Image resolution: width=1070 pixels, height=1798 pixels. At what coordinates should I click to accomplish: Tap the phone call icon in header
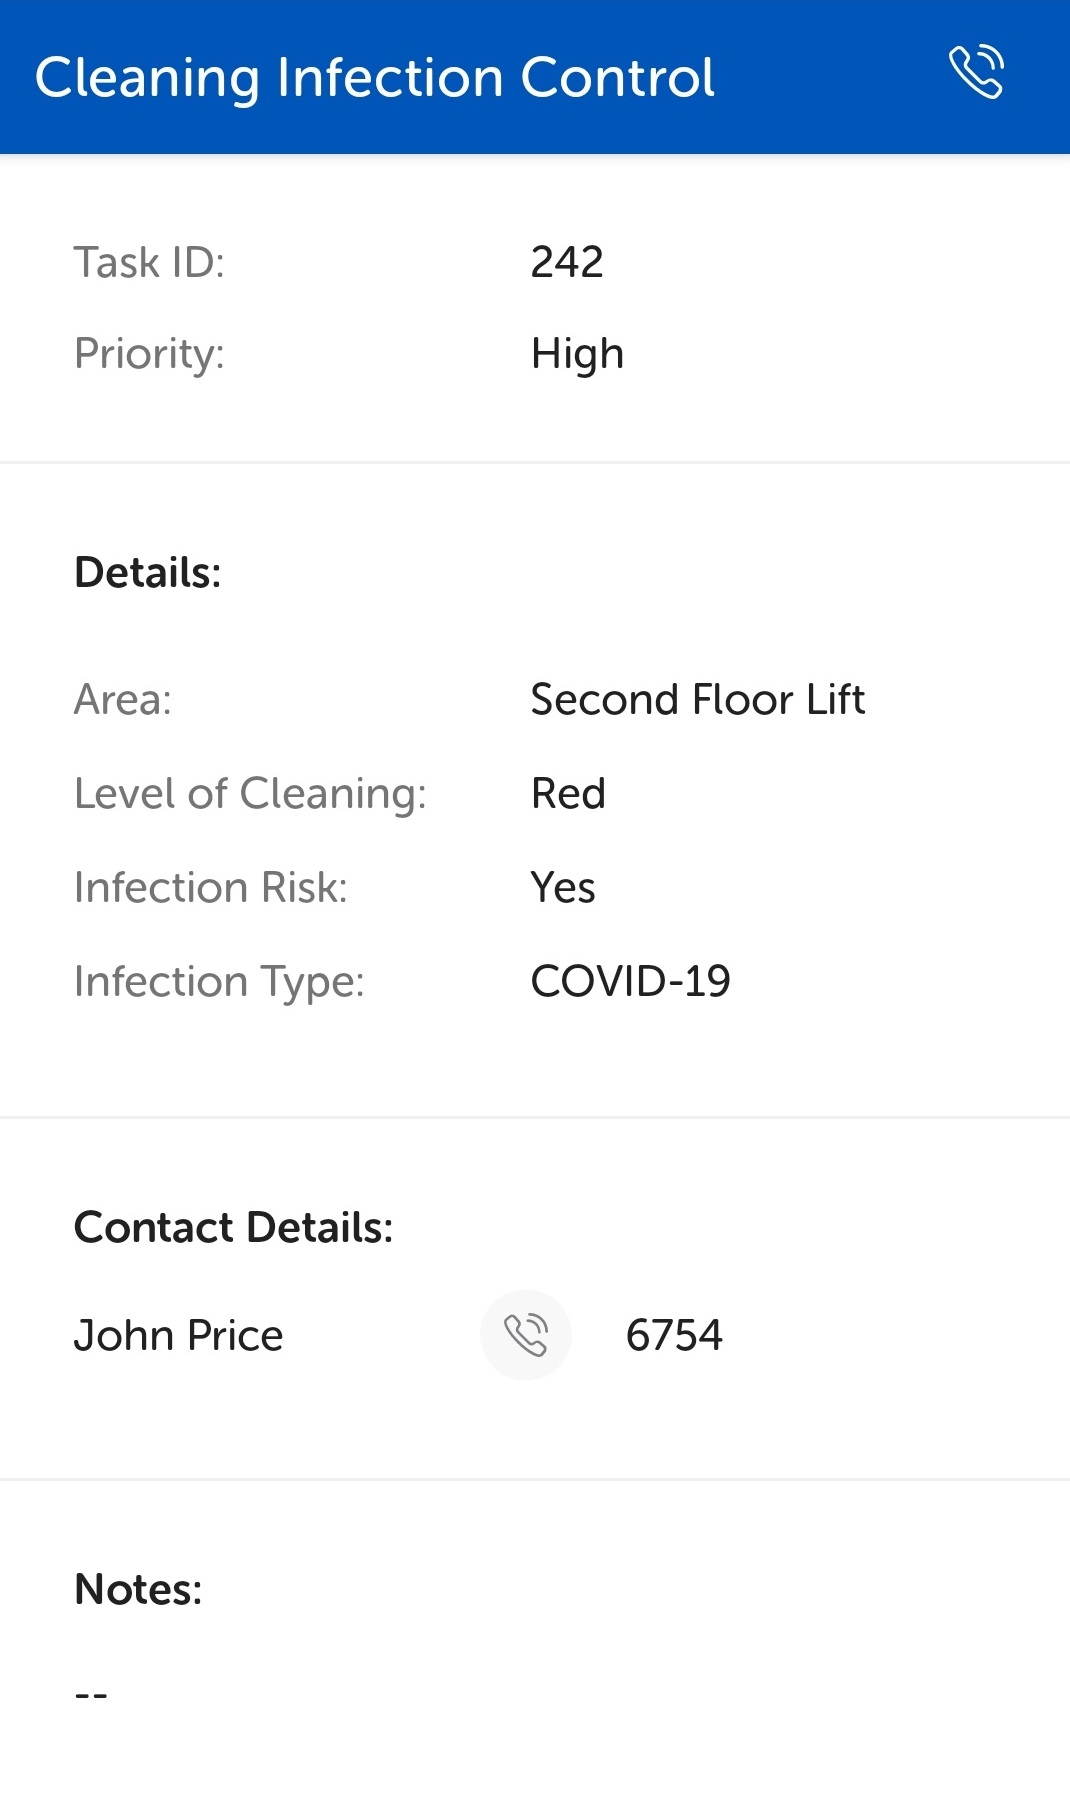(x=976, y=72)
